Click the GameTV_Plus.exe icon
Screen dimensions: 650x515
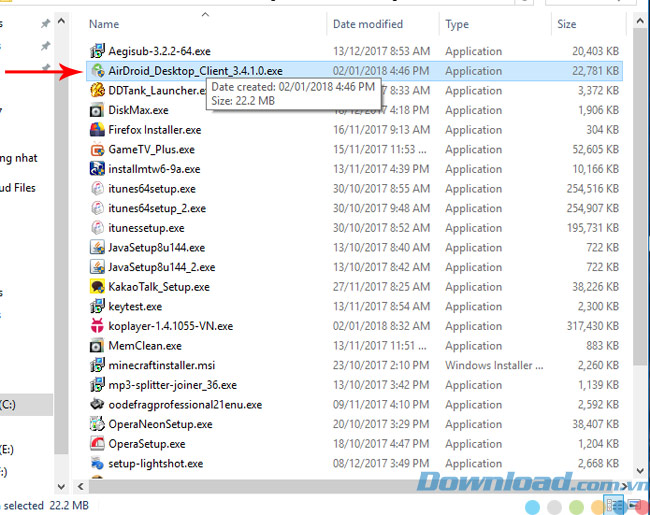[x=97, y=149]
